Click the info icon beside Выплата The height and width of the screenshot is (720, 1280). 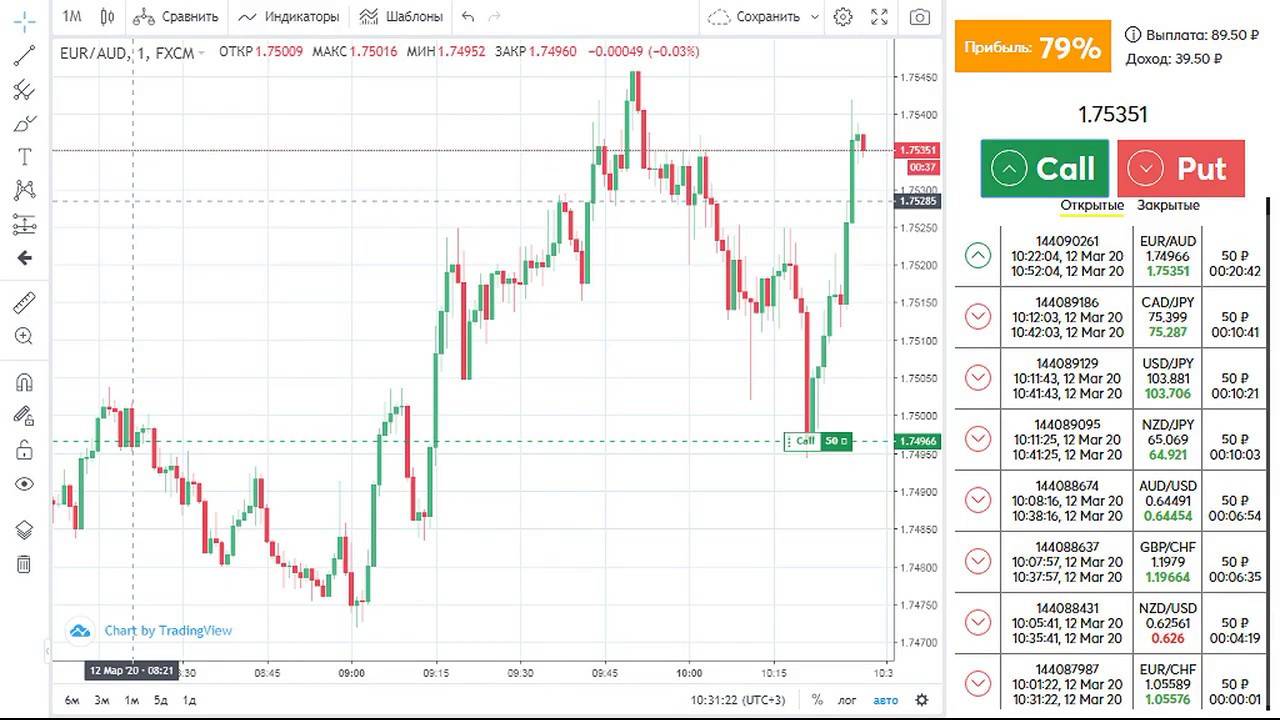click(1133, 35)
